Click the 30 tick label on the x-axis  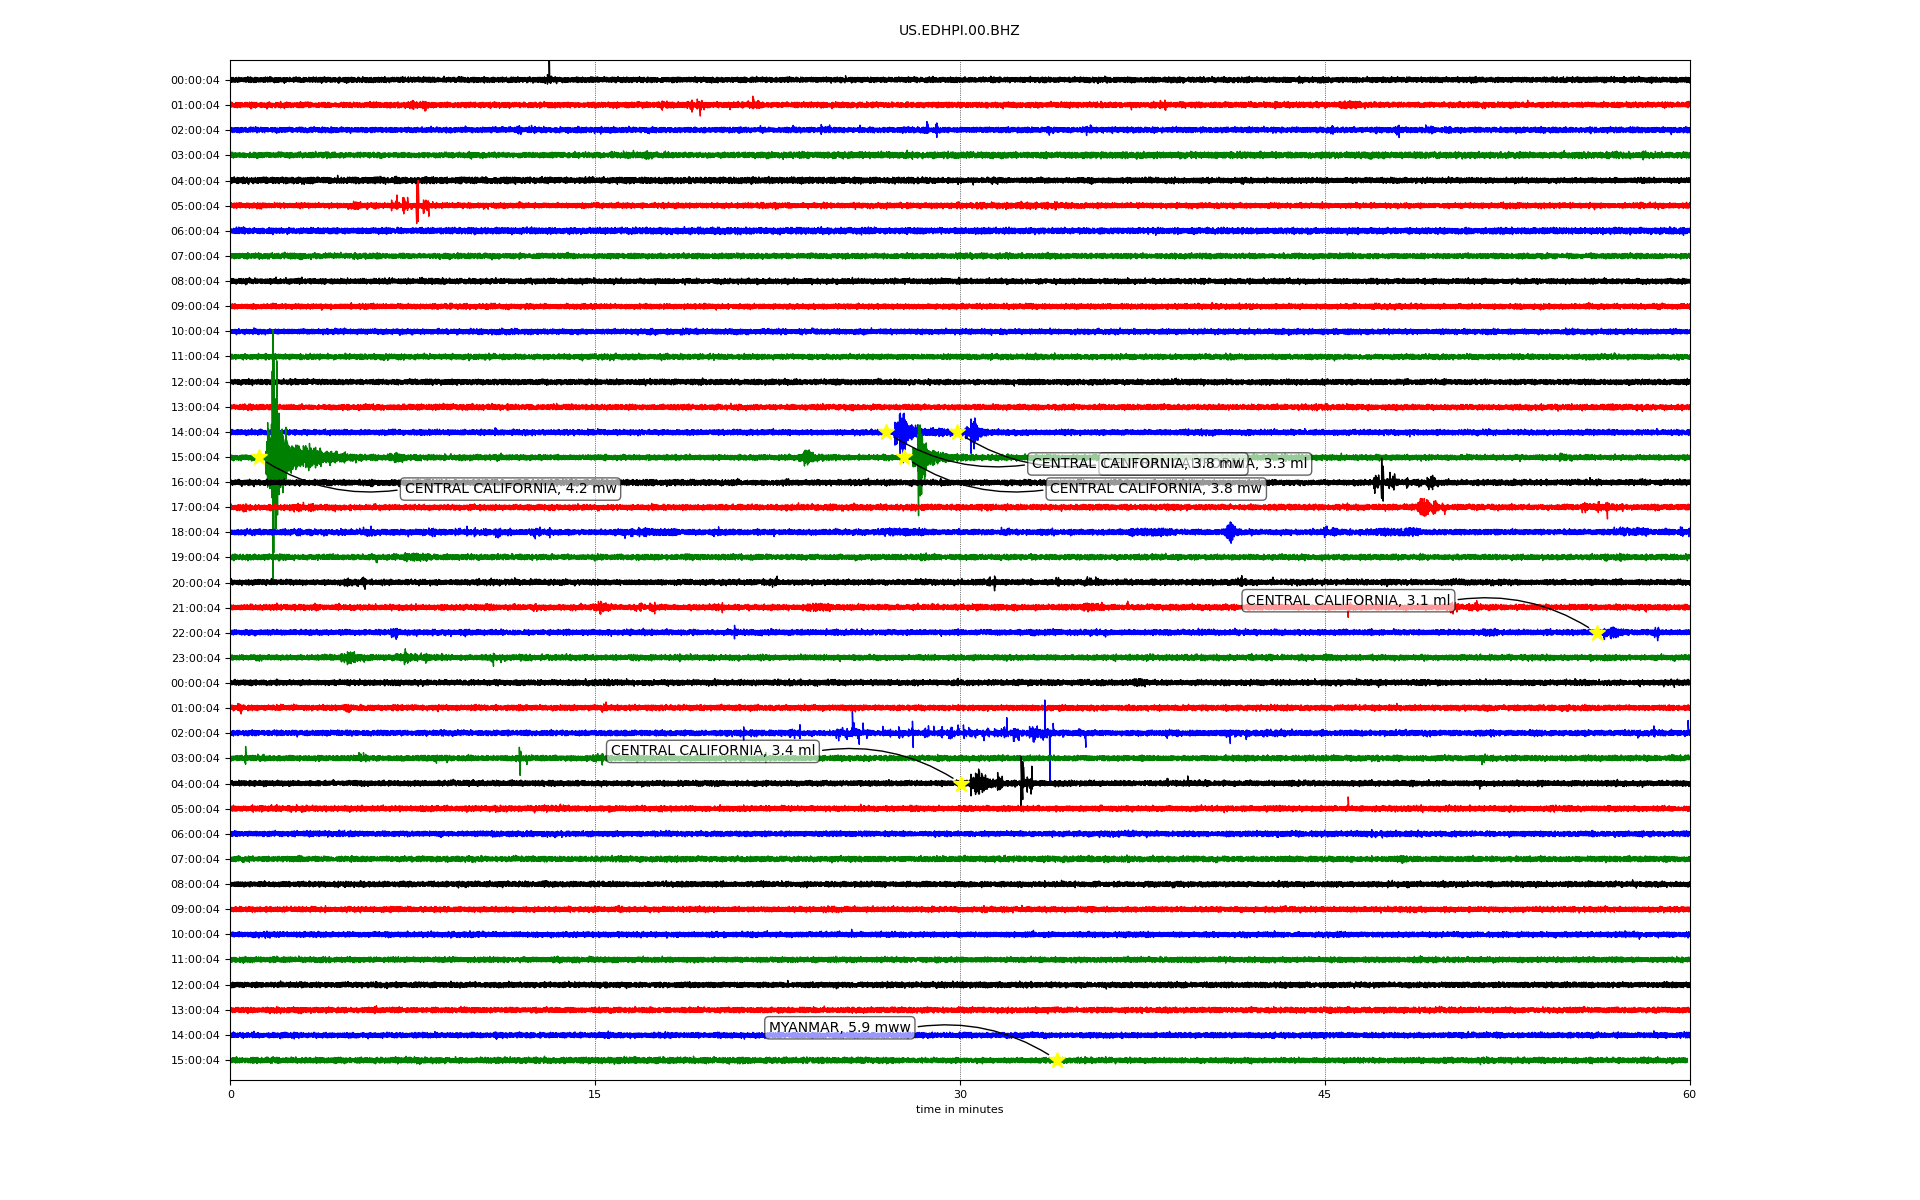click(x=960, y=1094)
